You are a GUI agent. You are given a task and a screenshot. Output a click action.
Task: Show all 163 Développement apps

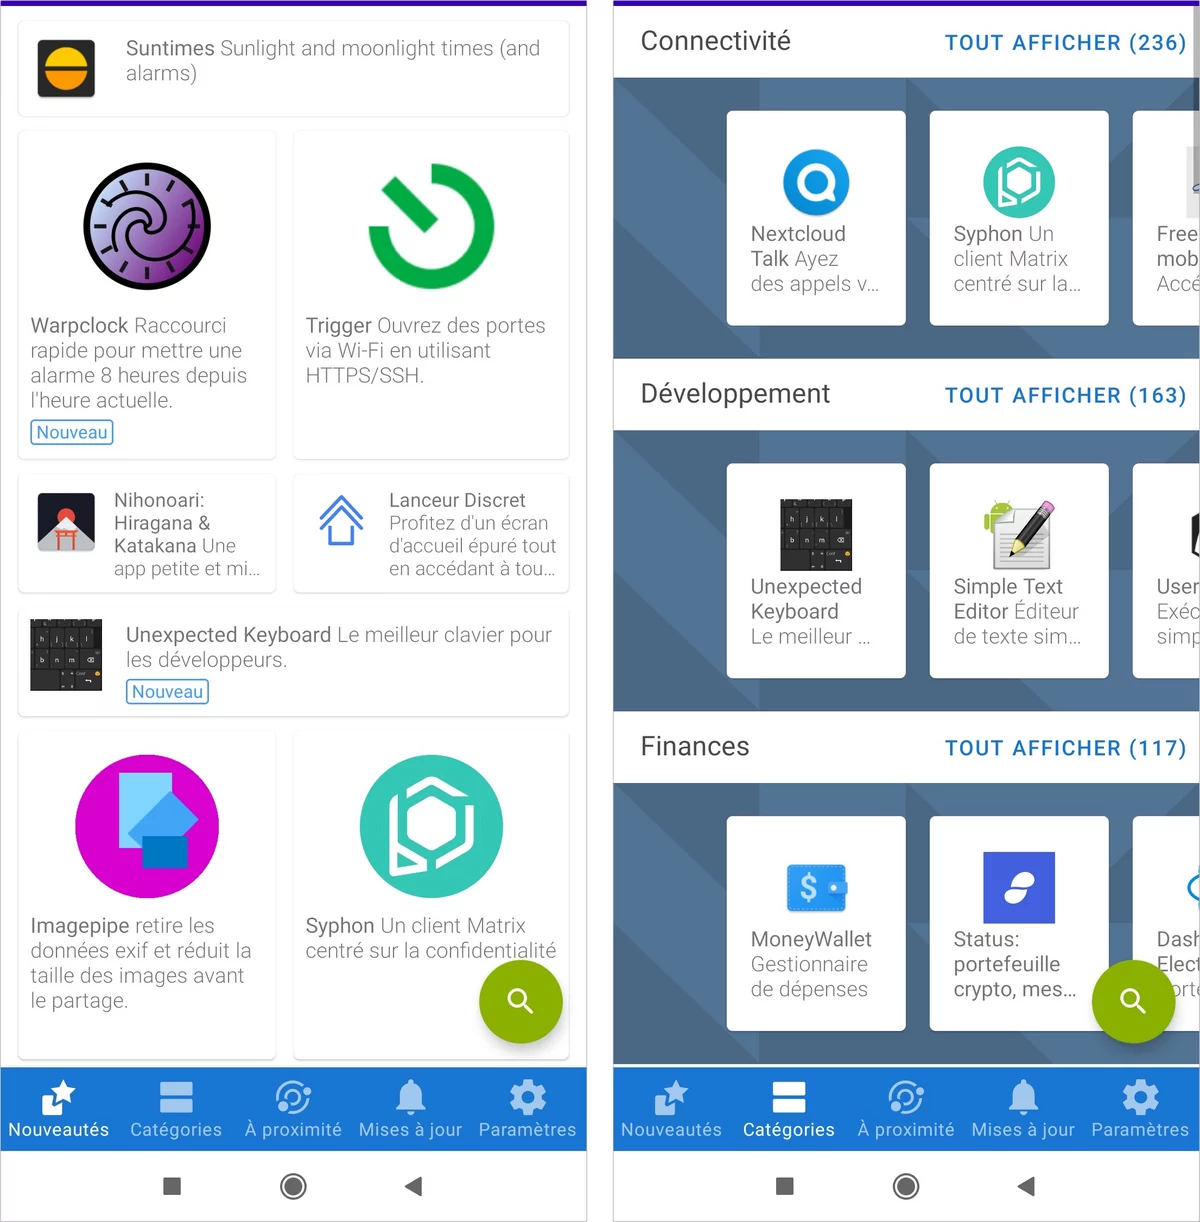[x=1065, y=396]
